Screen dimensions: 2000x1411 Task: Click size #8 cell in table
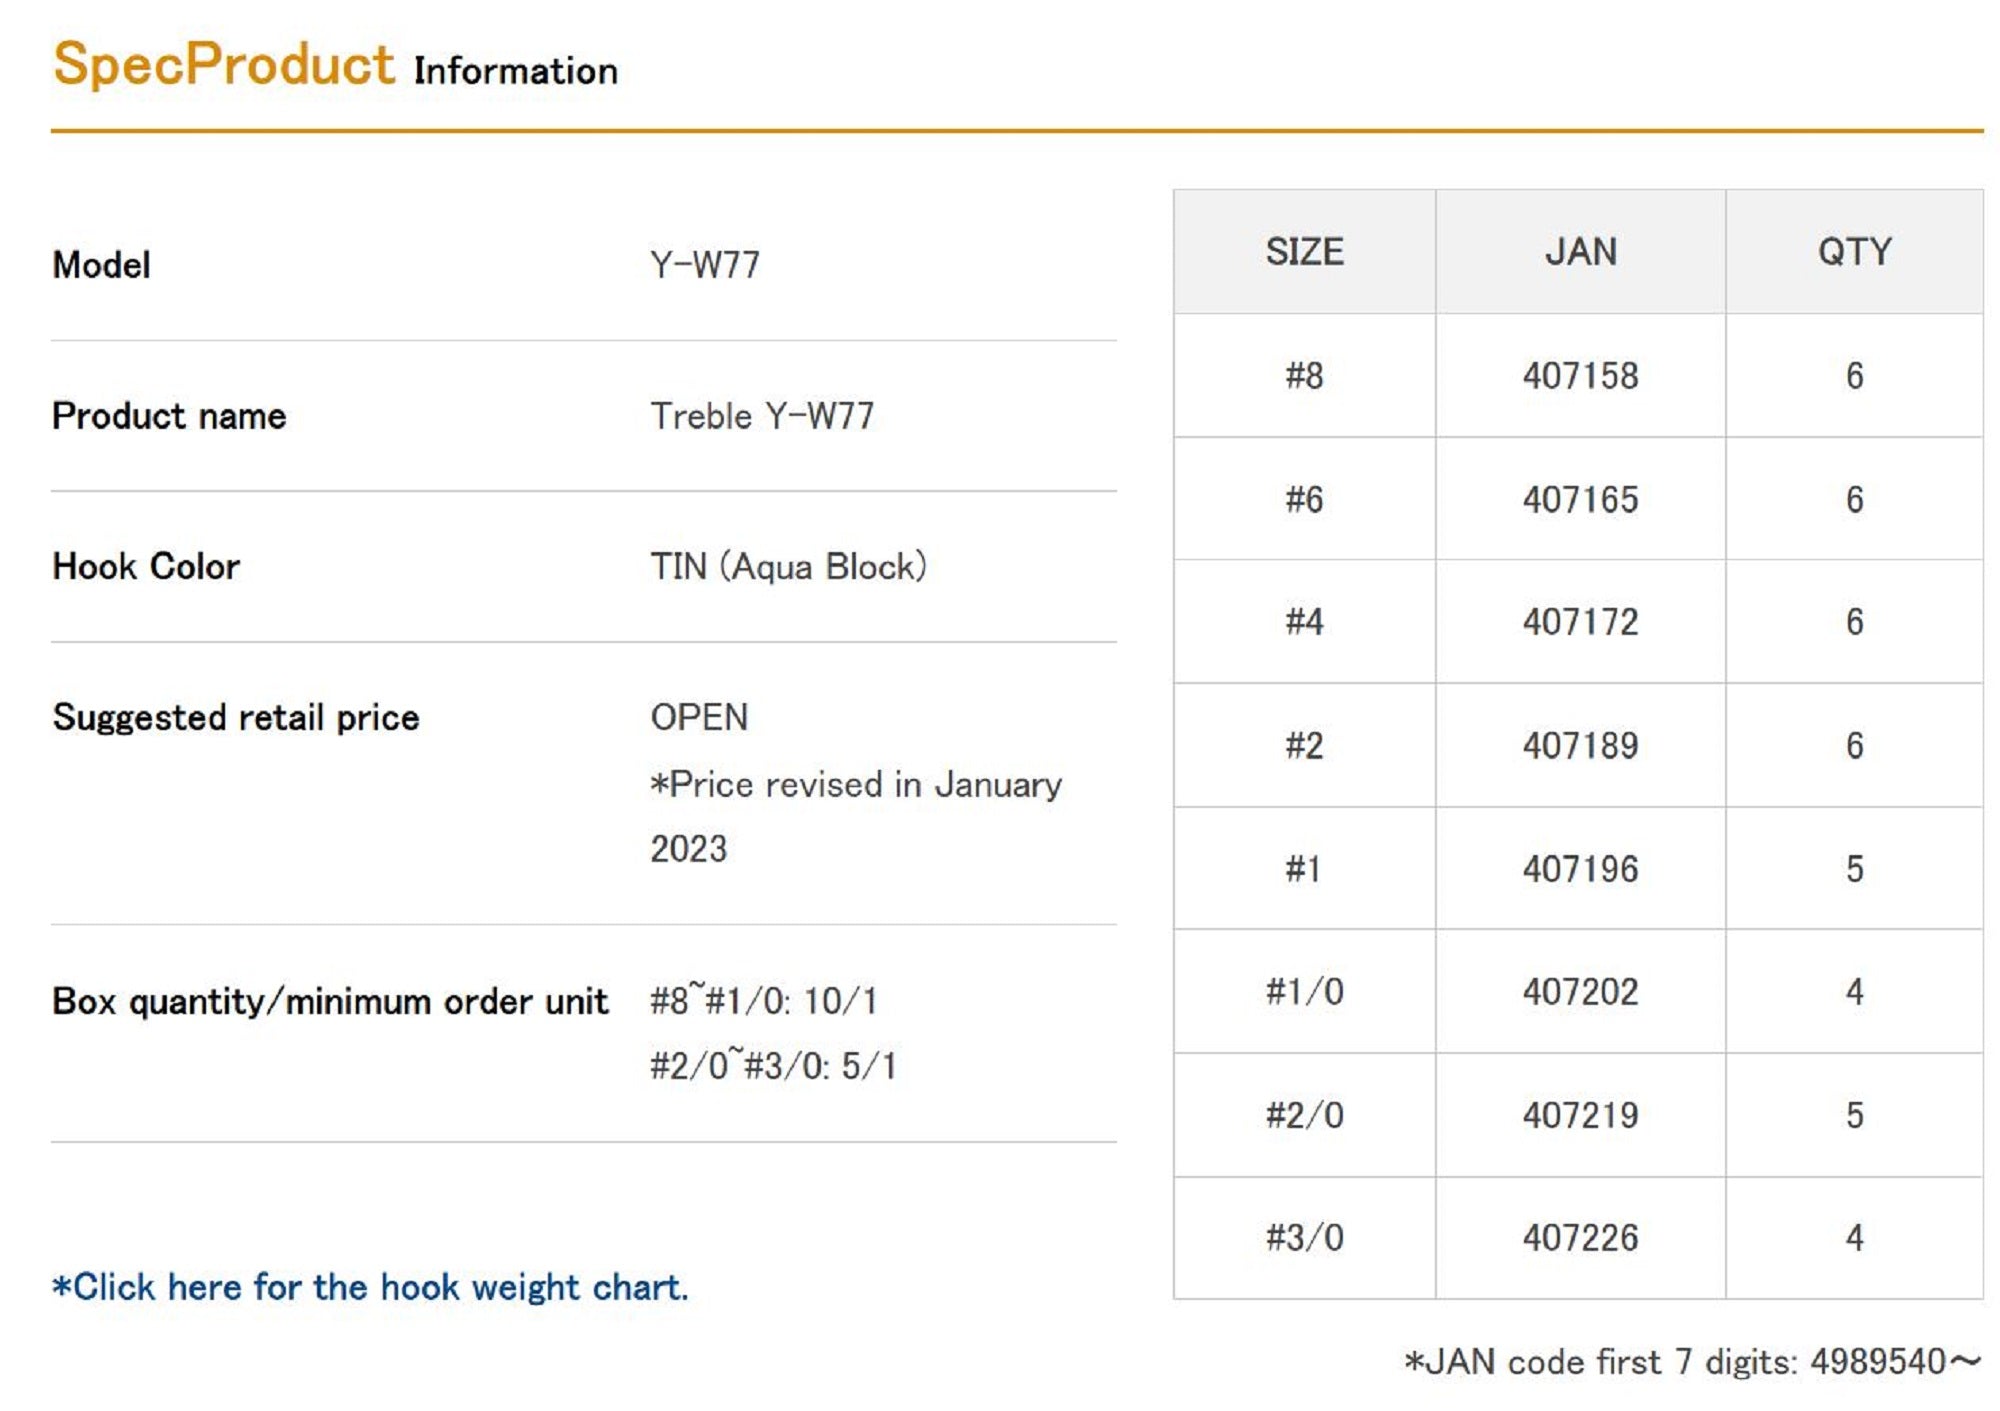(x=1304, y=376)
